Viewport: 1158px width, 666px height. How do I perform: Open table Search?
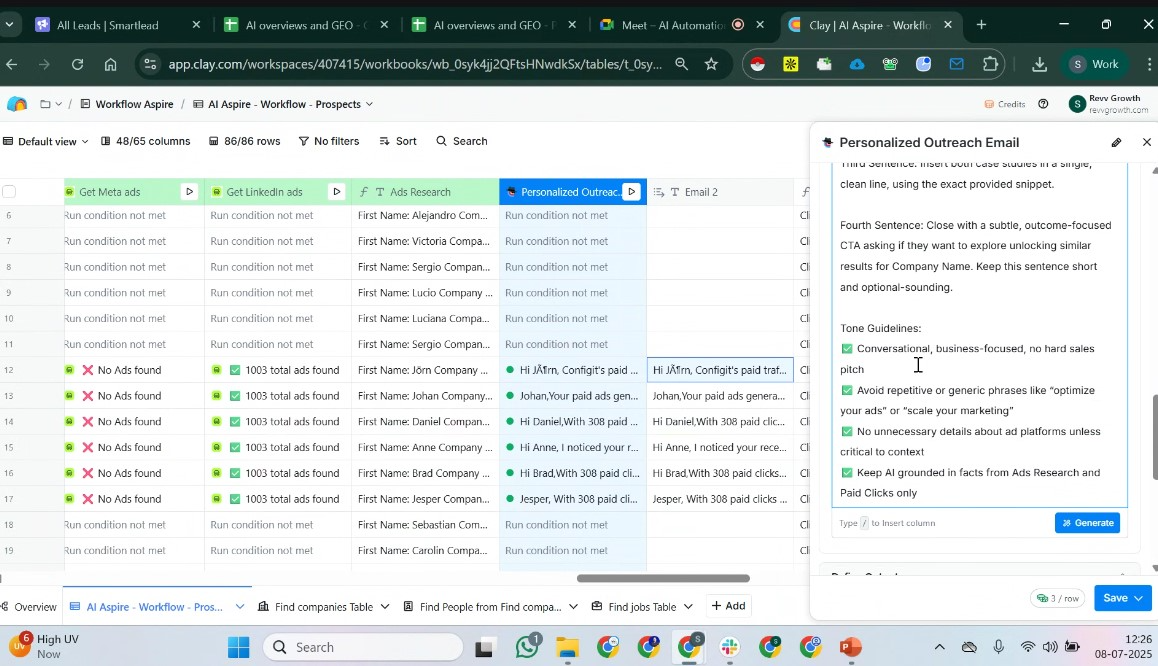[x=462, y=141]
